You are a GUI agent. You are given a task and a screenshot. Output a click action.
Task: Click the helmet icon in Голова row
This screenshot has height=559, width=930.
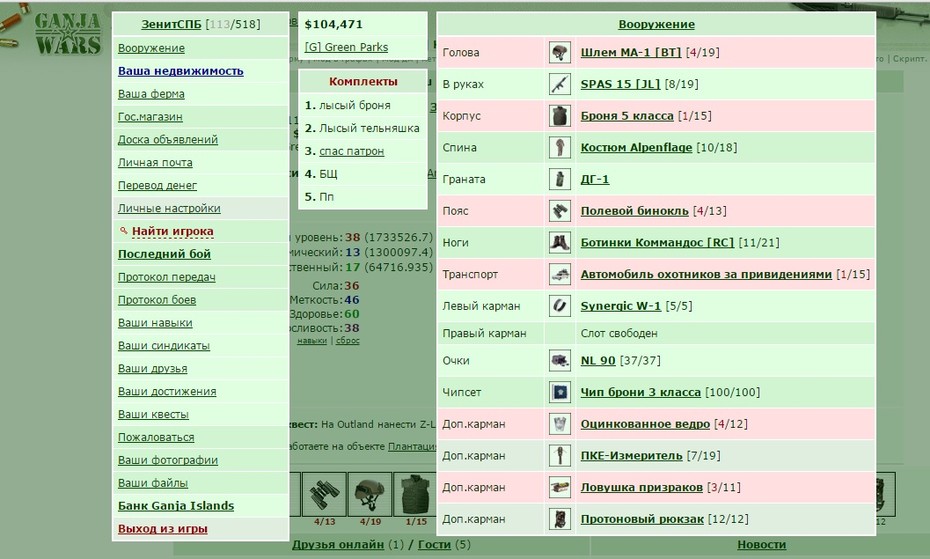click(x=559, y=52)
